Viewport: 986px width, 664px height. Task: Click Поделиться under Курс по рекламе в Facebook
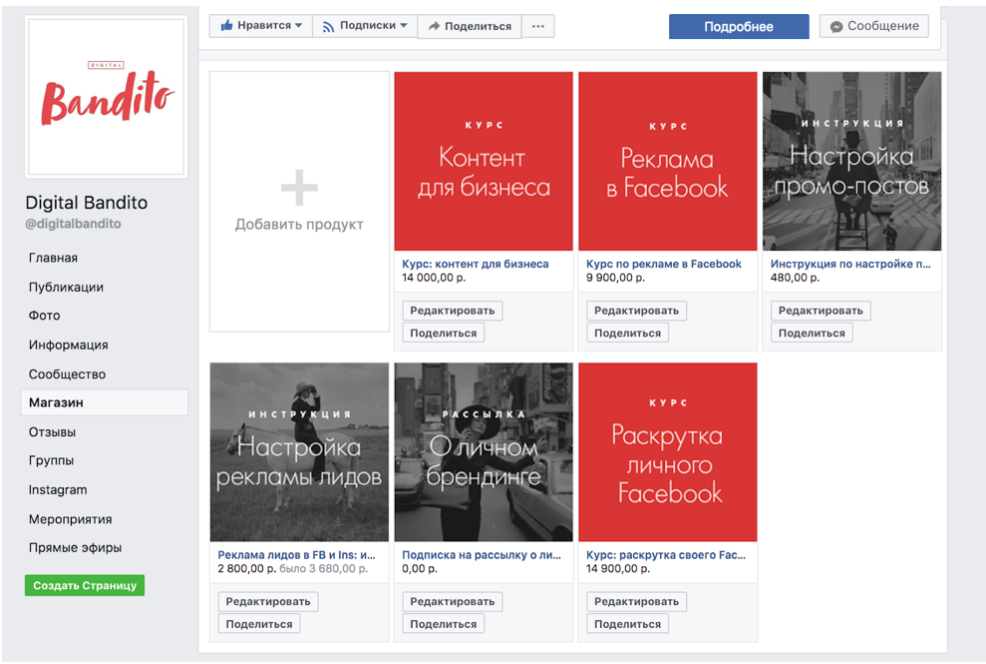[x=628, y=333]
